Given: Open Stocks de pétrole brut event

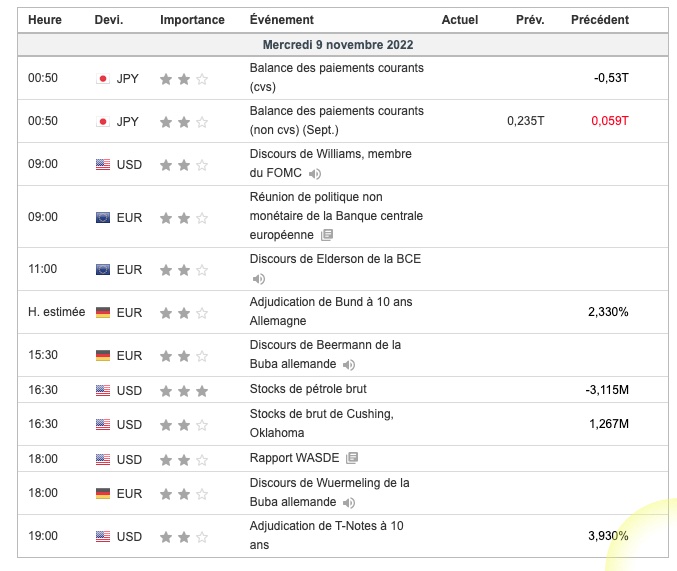Looking at the screenshot, I should pos(315,389).
